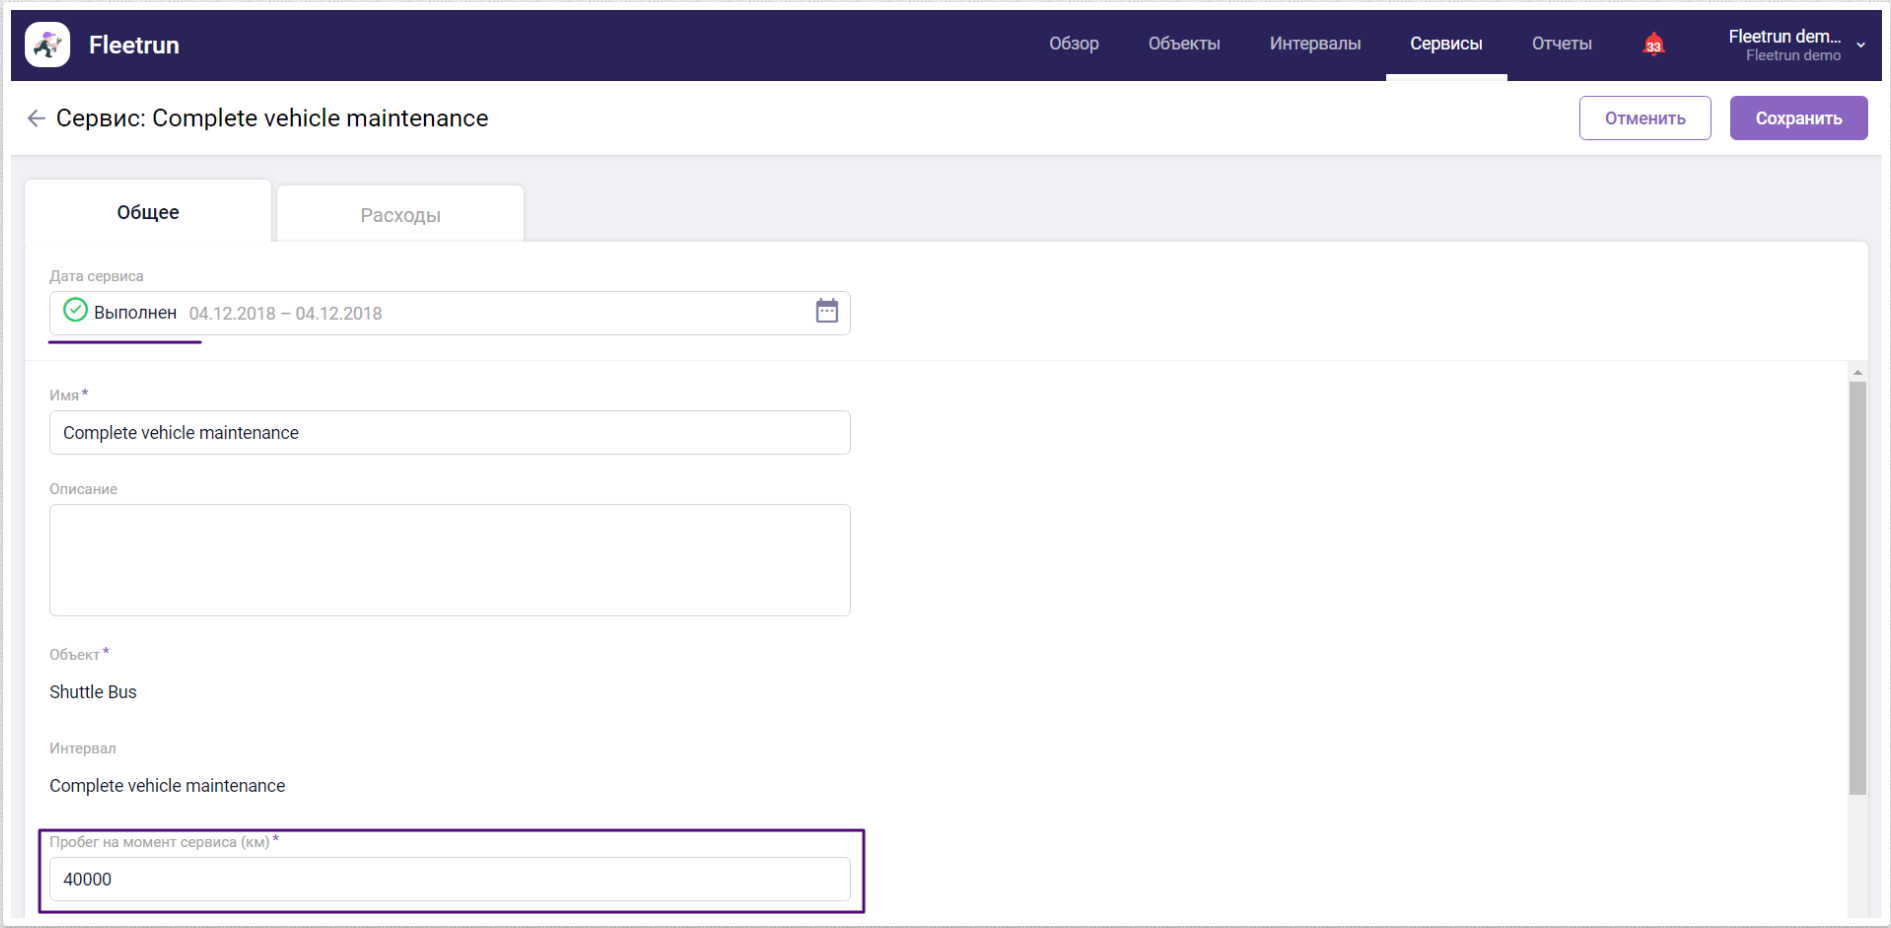Image resolution: width=1891 pixels, height=928 pixels.
Task: Open the Отчеты section
Action: pyautogui.click(x=1561, y=44)
